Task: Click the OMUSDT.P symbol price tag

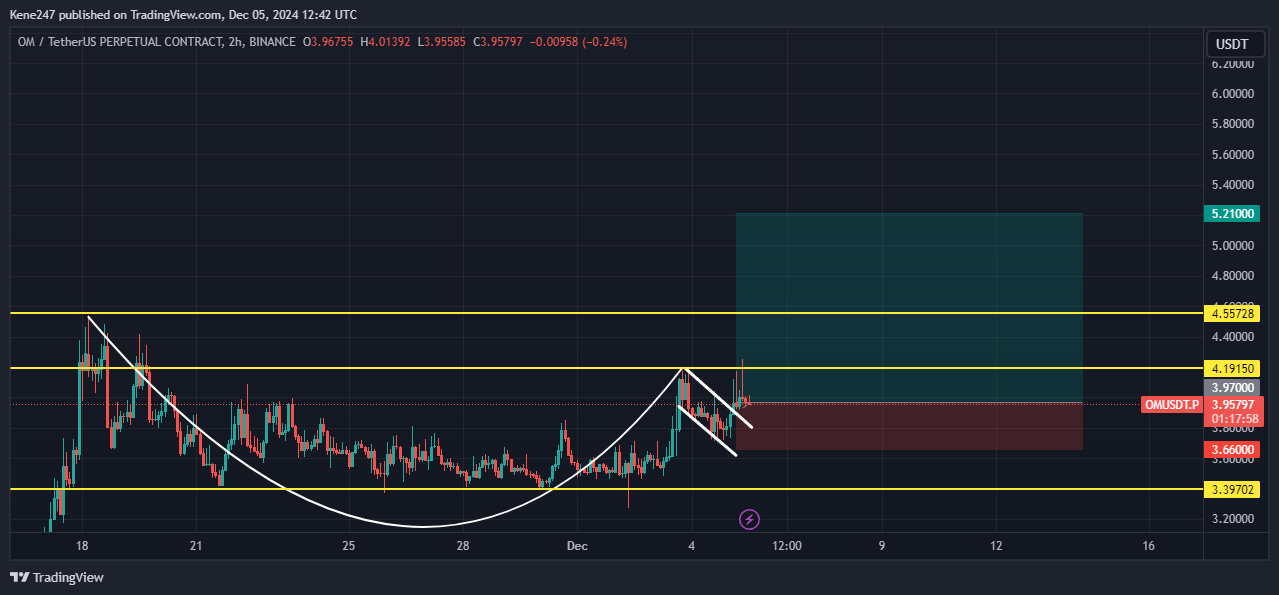Action: tap(1172, 405)
